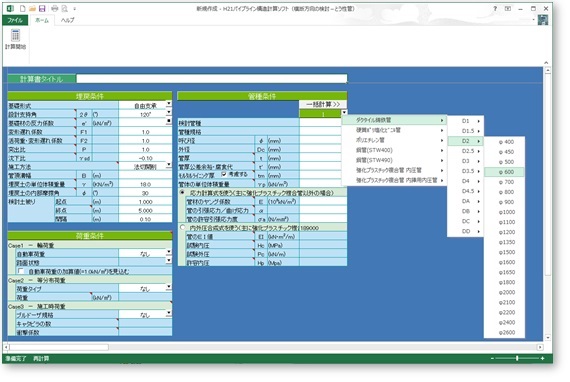Click the 一括計算 >> button
The height and width of the screenshot is (382, 570).
pyautogui.click(x=323, y=104)
